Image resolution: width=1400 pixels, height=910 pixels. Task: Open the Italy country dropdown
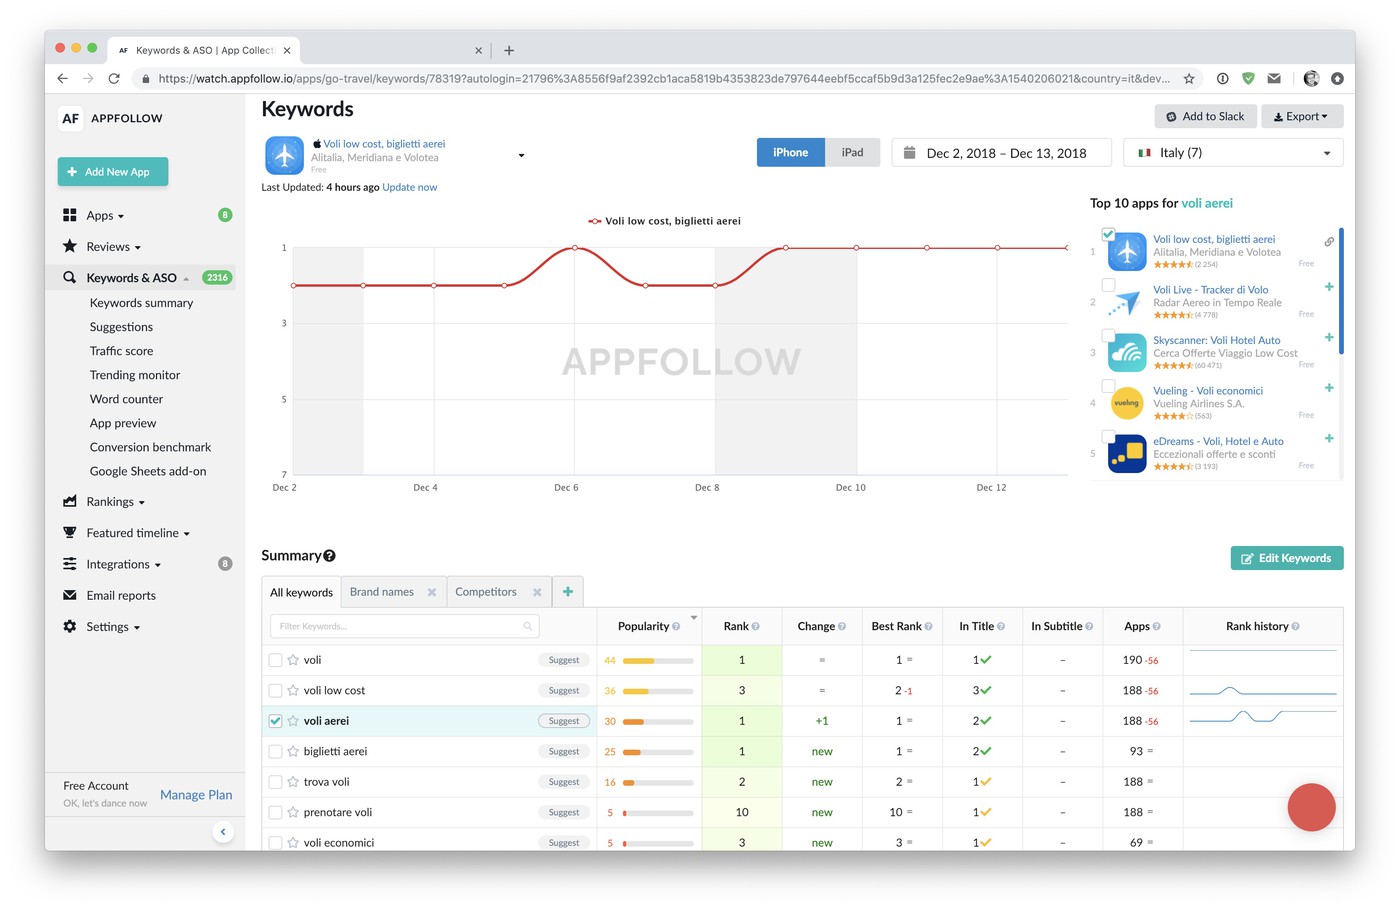click(x=1232, y=153)
